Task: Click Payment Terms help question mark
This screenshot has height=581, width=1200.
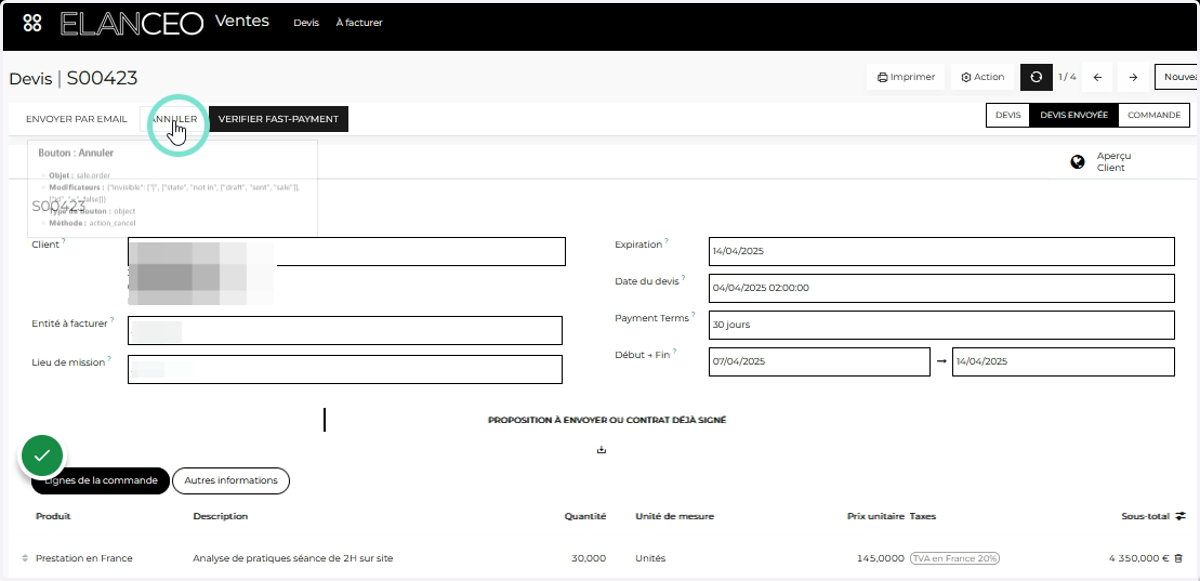Action: click(x=695, y=315)
